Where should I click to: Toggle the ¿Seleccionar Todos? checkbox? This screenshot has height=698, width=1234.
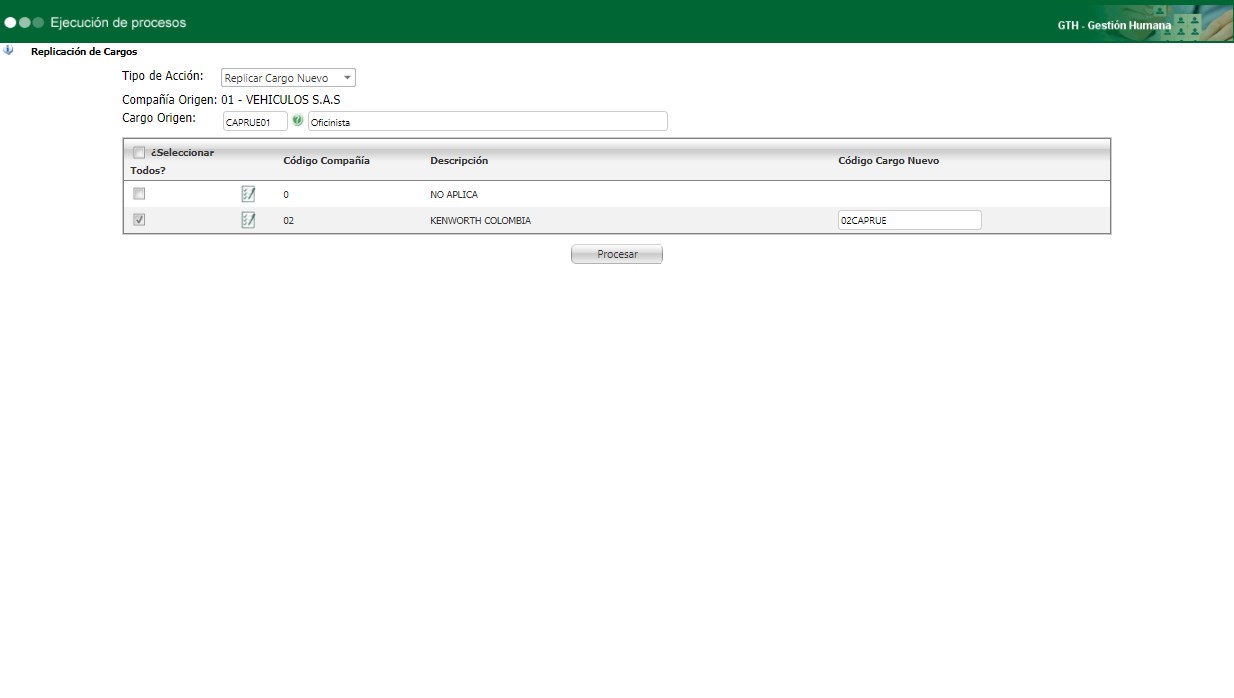pos(139,153)
